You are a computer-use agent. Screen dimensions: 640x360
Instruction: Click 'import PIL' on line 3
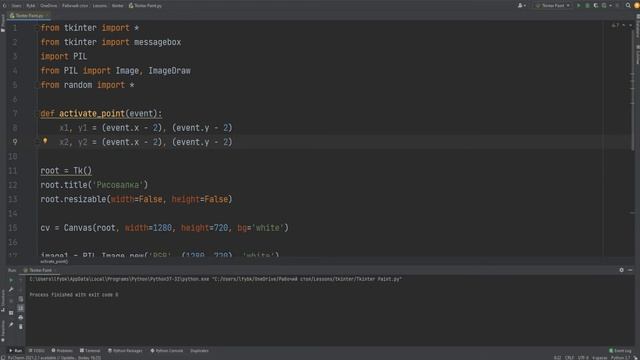click(64, 56)
